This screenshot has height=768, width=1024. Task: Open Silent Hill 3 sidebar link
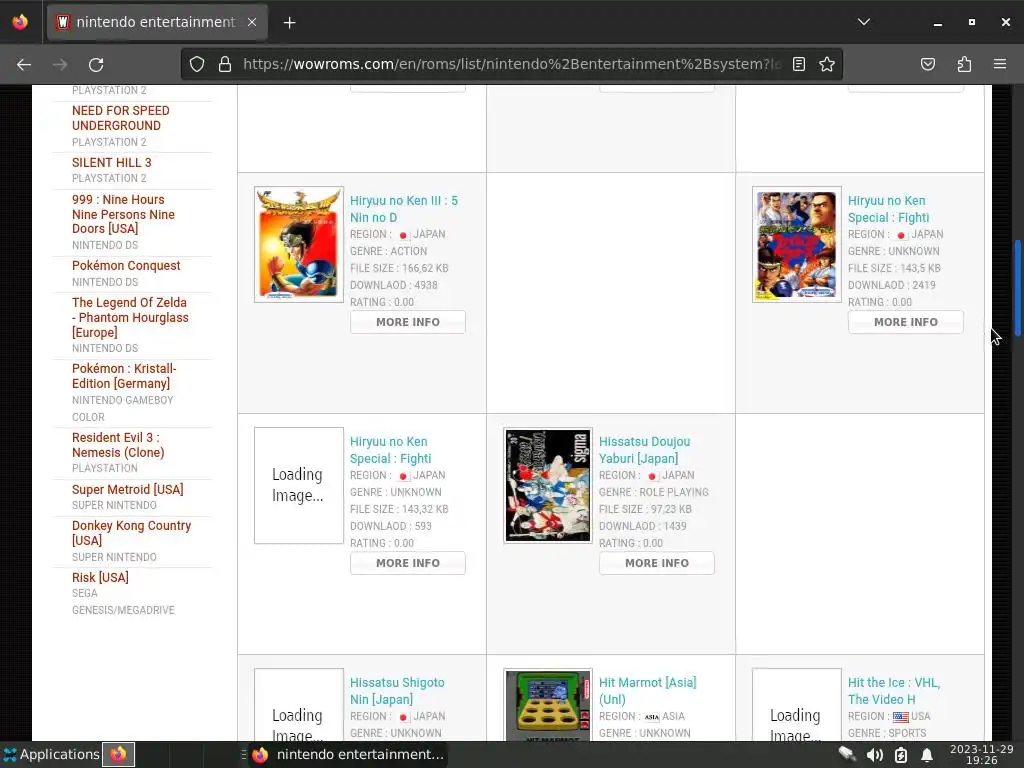(112, 163)
